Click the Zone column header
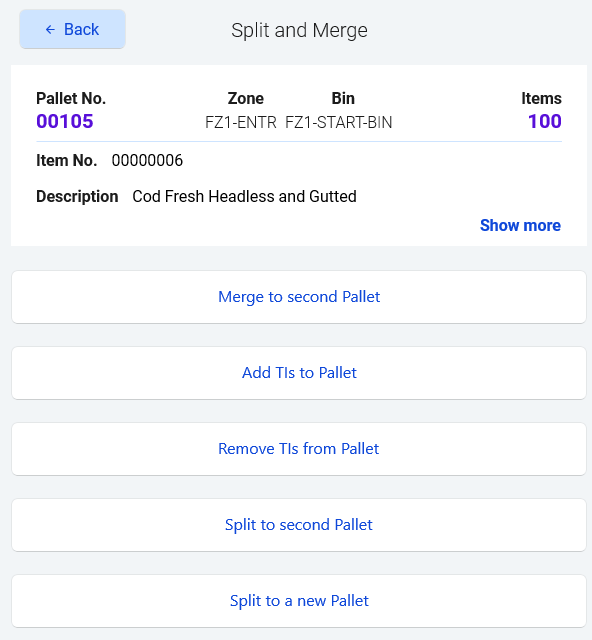 [x=246, y=98]
